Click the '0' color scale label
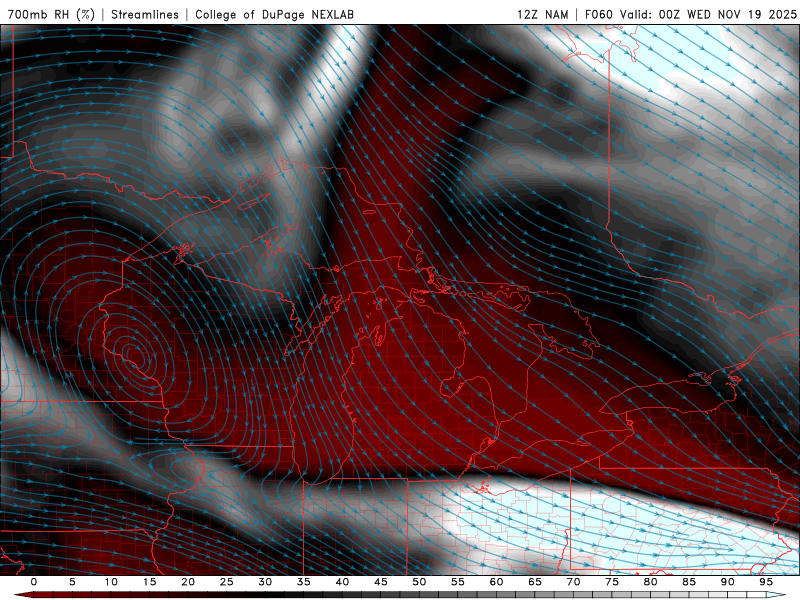Screen dimensions: 800x600 34,582
